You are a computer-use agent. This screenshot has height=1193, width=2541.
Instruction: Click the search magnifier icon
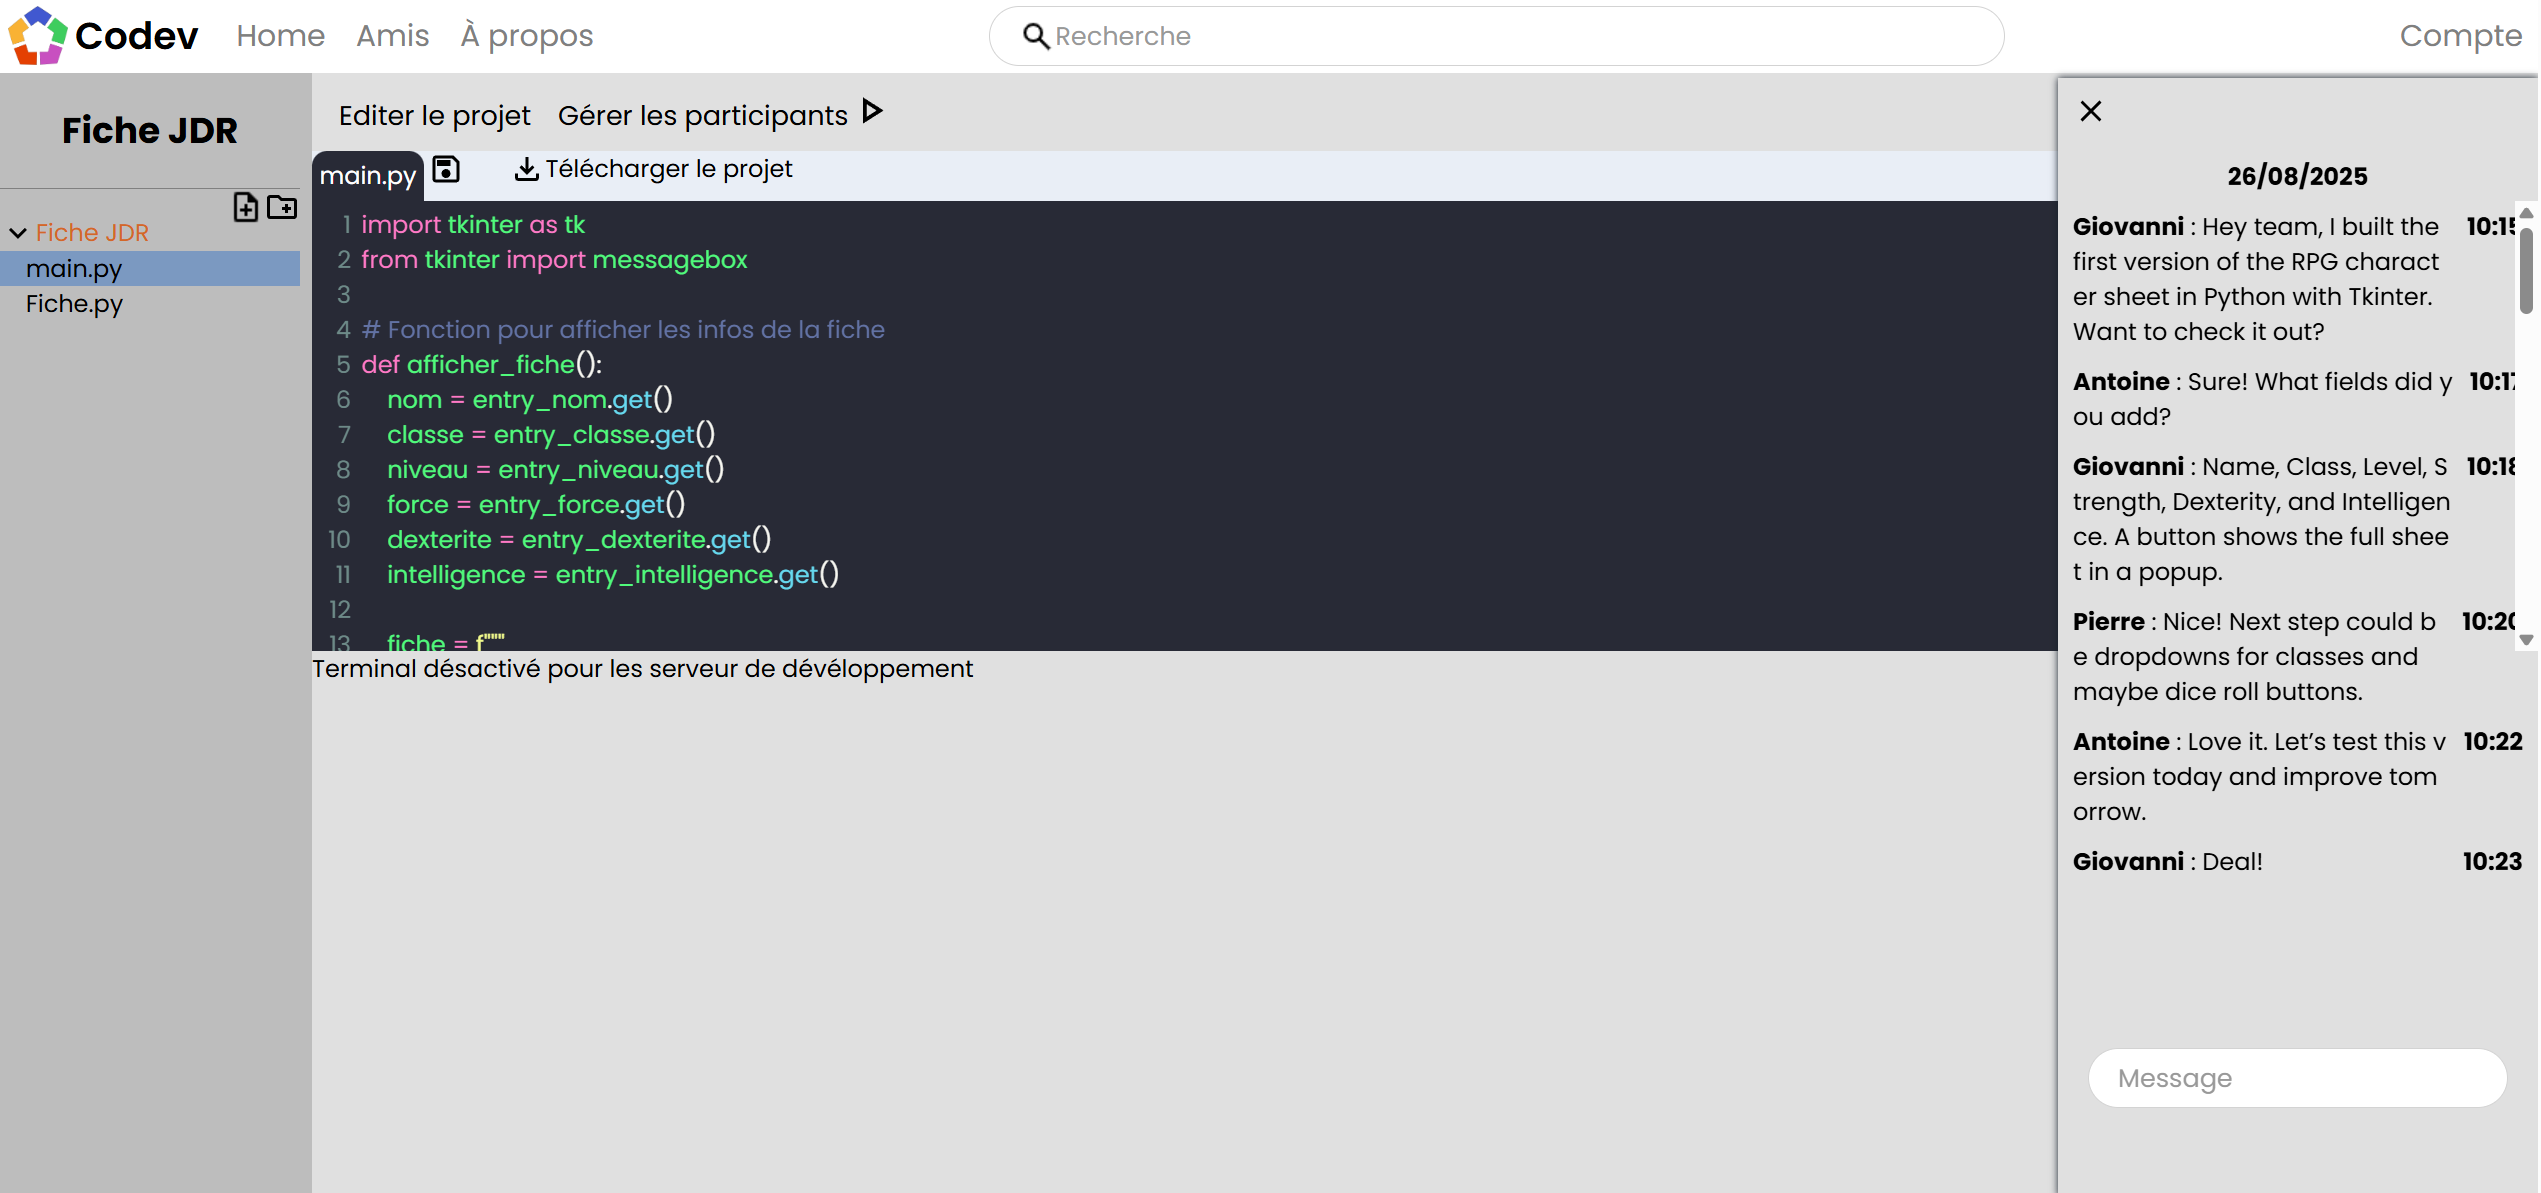coord(1035,36)
